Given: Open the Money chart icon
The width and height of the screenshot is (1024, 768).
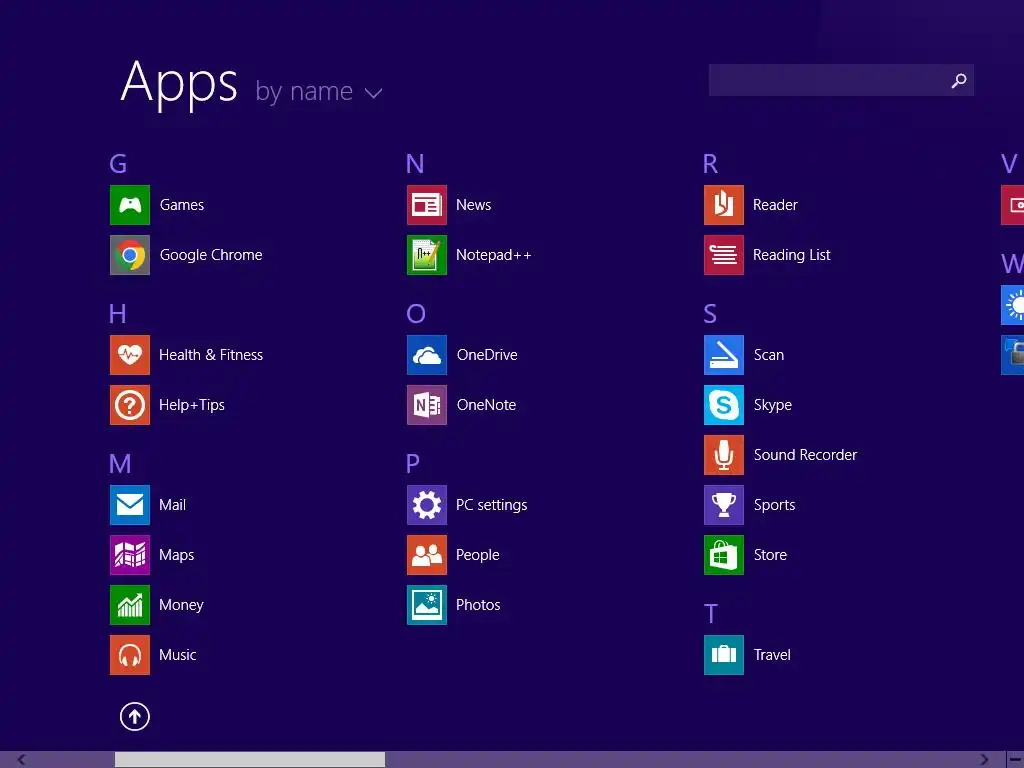Looking at the screenshot, I should point(129,605).
